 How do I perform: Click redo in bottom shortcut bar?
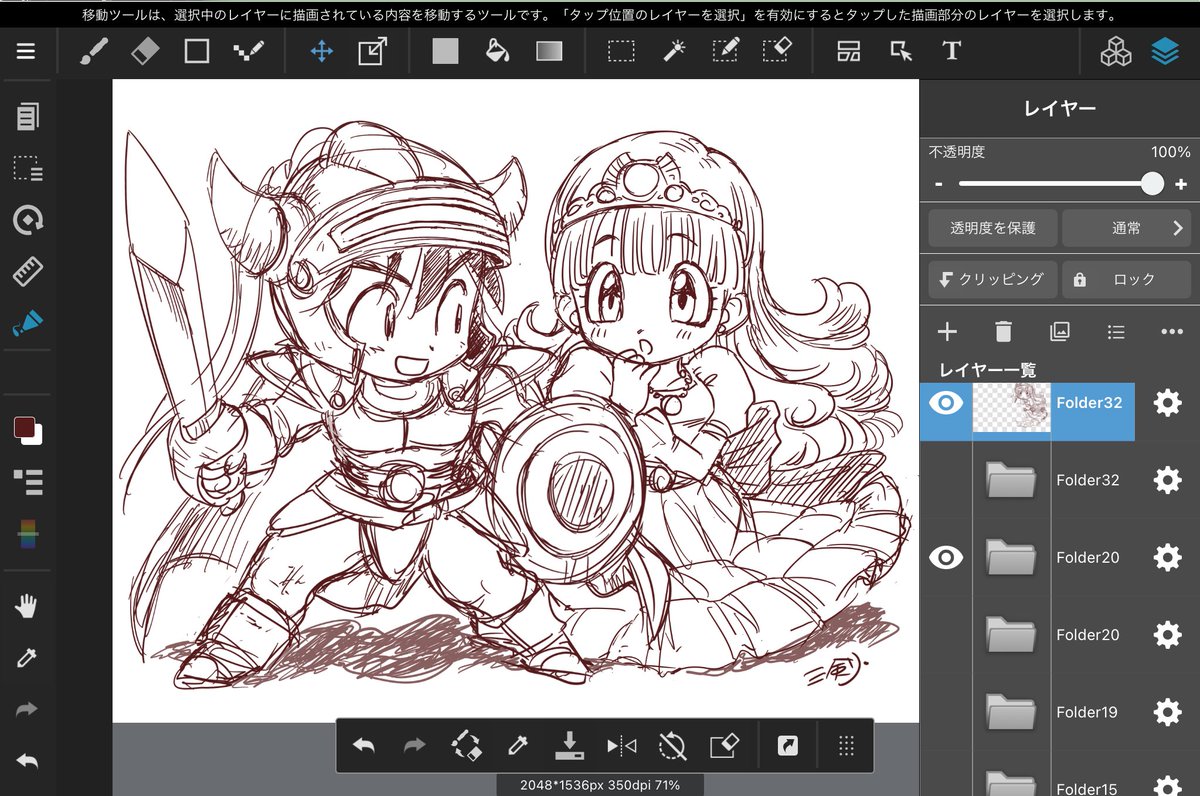414,746
